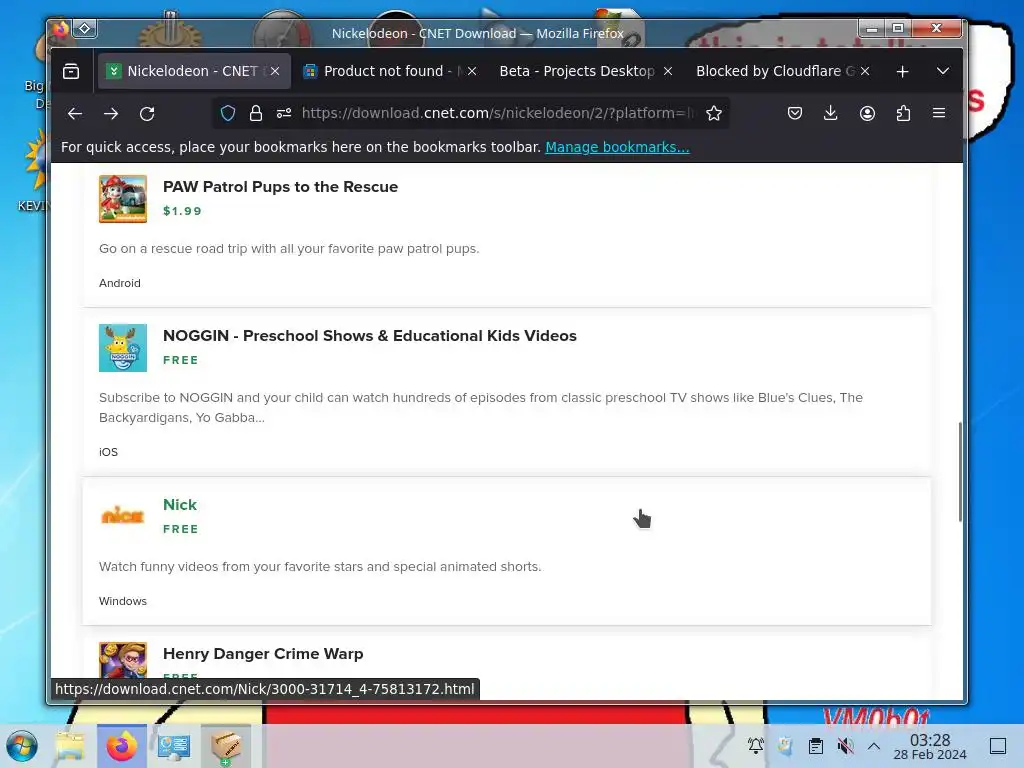
Task: Bookmark this page with the star icon
Action: [714, 114]
